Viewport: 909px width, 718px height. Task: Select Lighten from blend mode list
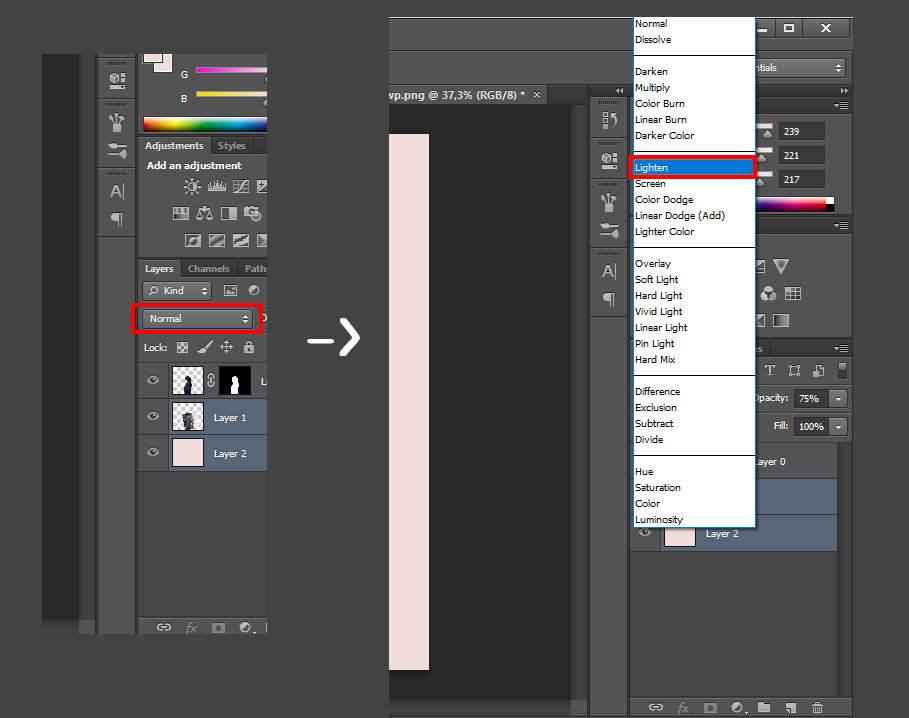click(692, 168)
